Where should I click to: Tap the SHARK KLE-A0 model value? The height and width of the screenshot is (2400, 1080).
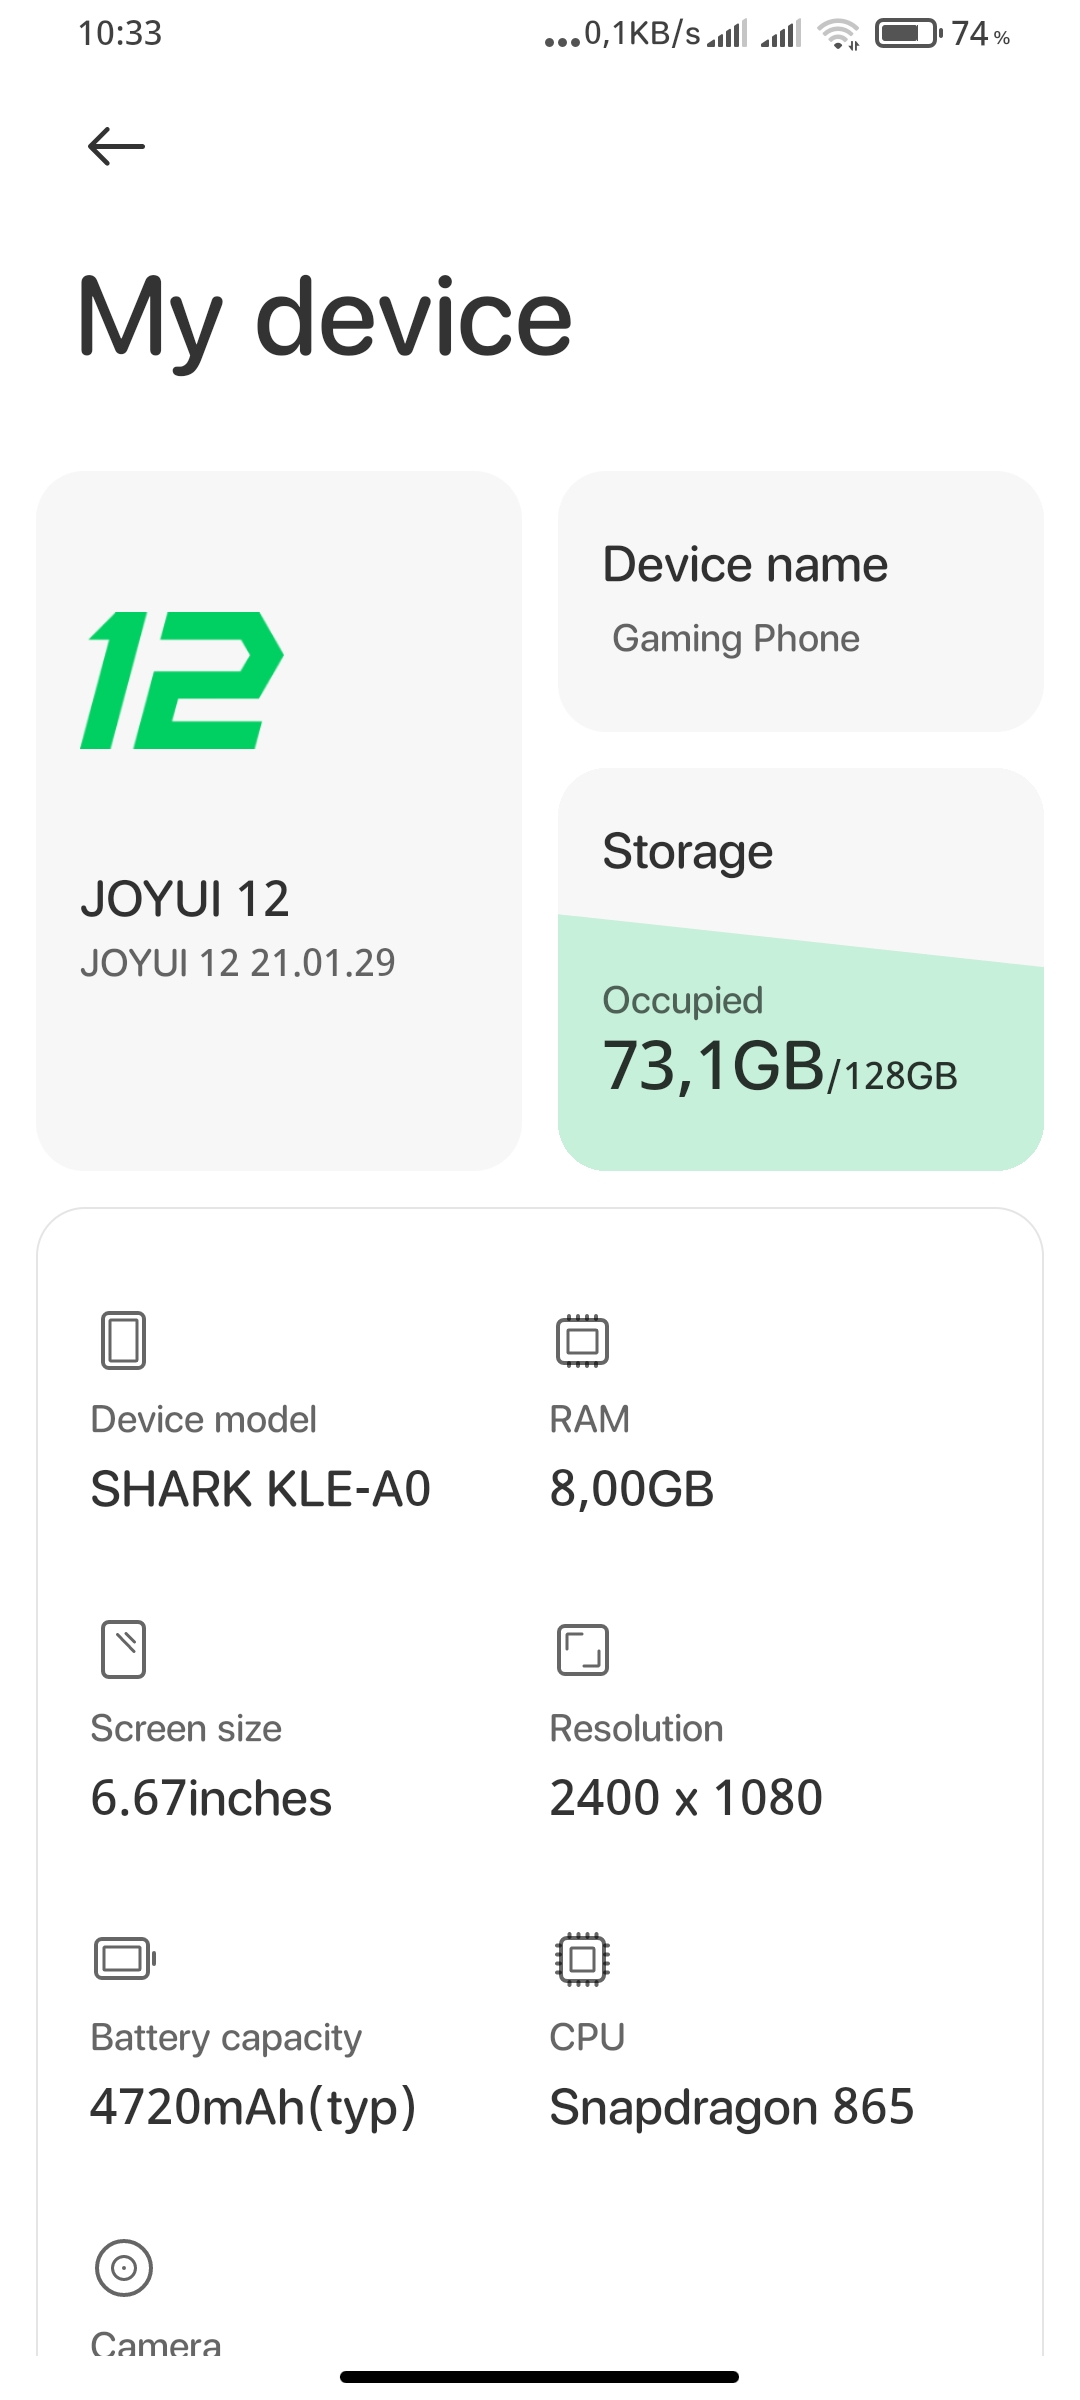click(x=260, y=1489)
